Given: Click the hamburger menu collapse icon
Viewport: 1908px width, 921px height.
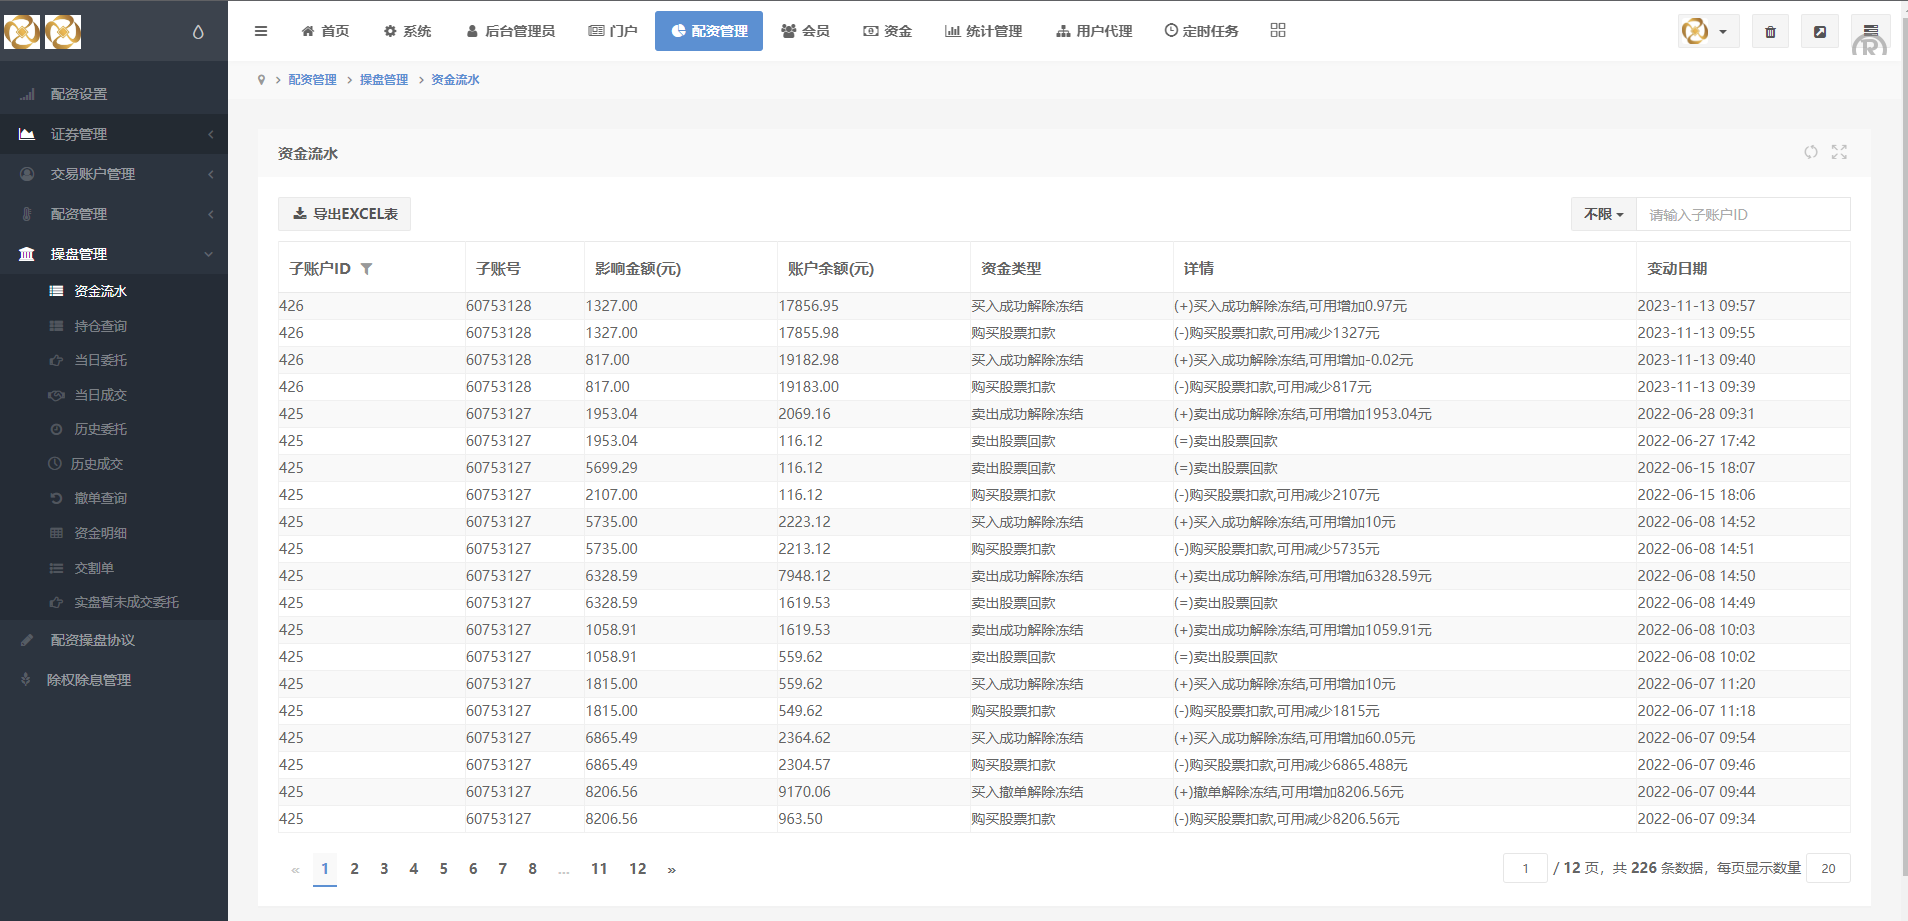Looking at the screenshot, I should (261, 31).
